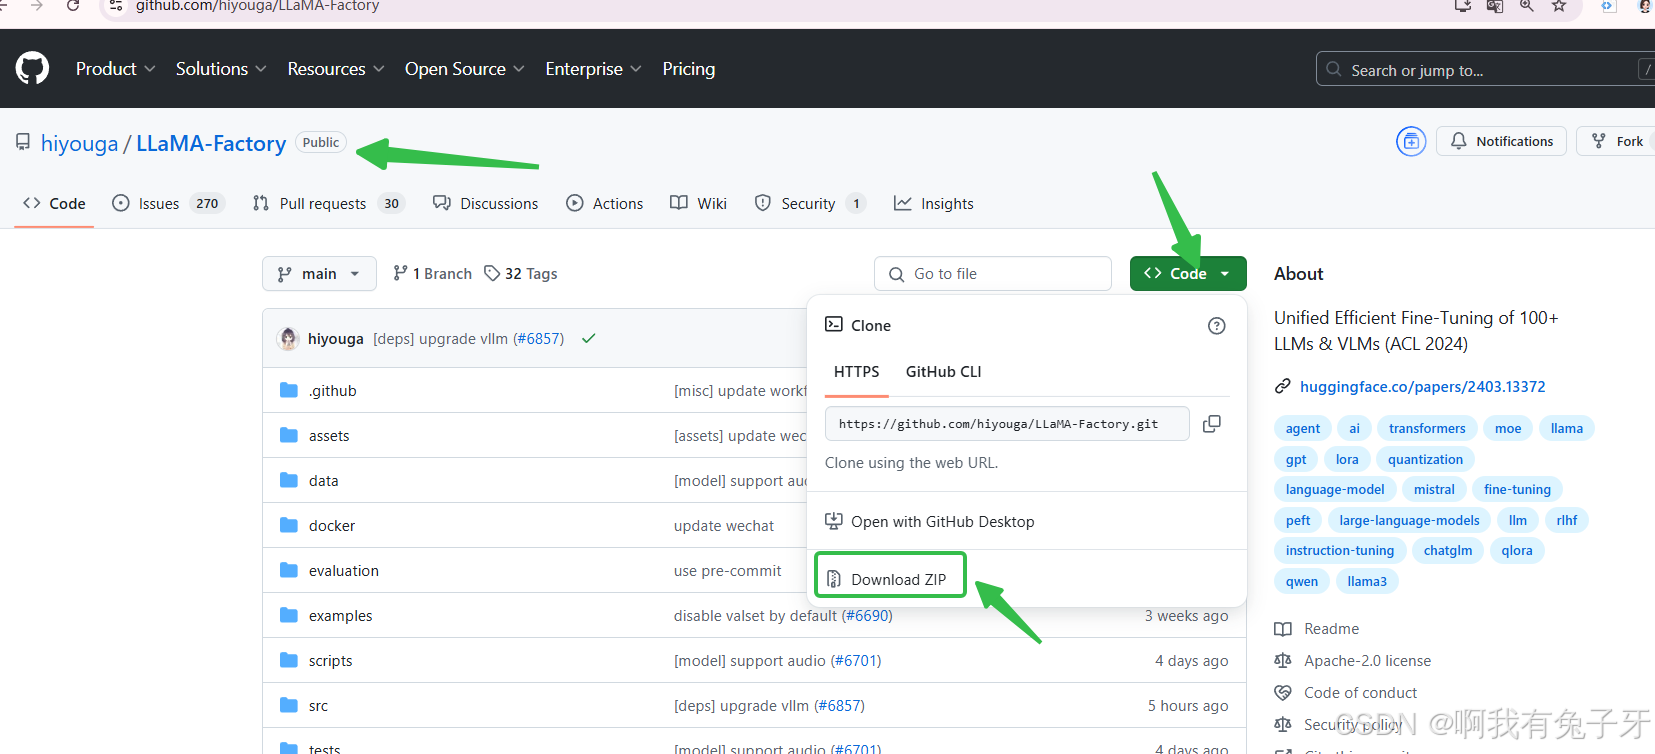Open the examples folder icon
The width and height of the screenshot is (1655, 754).
click(289, 615)
